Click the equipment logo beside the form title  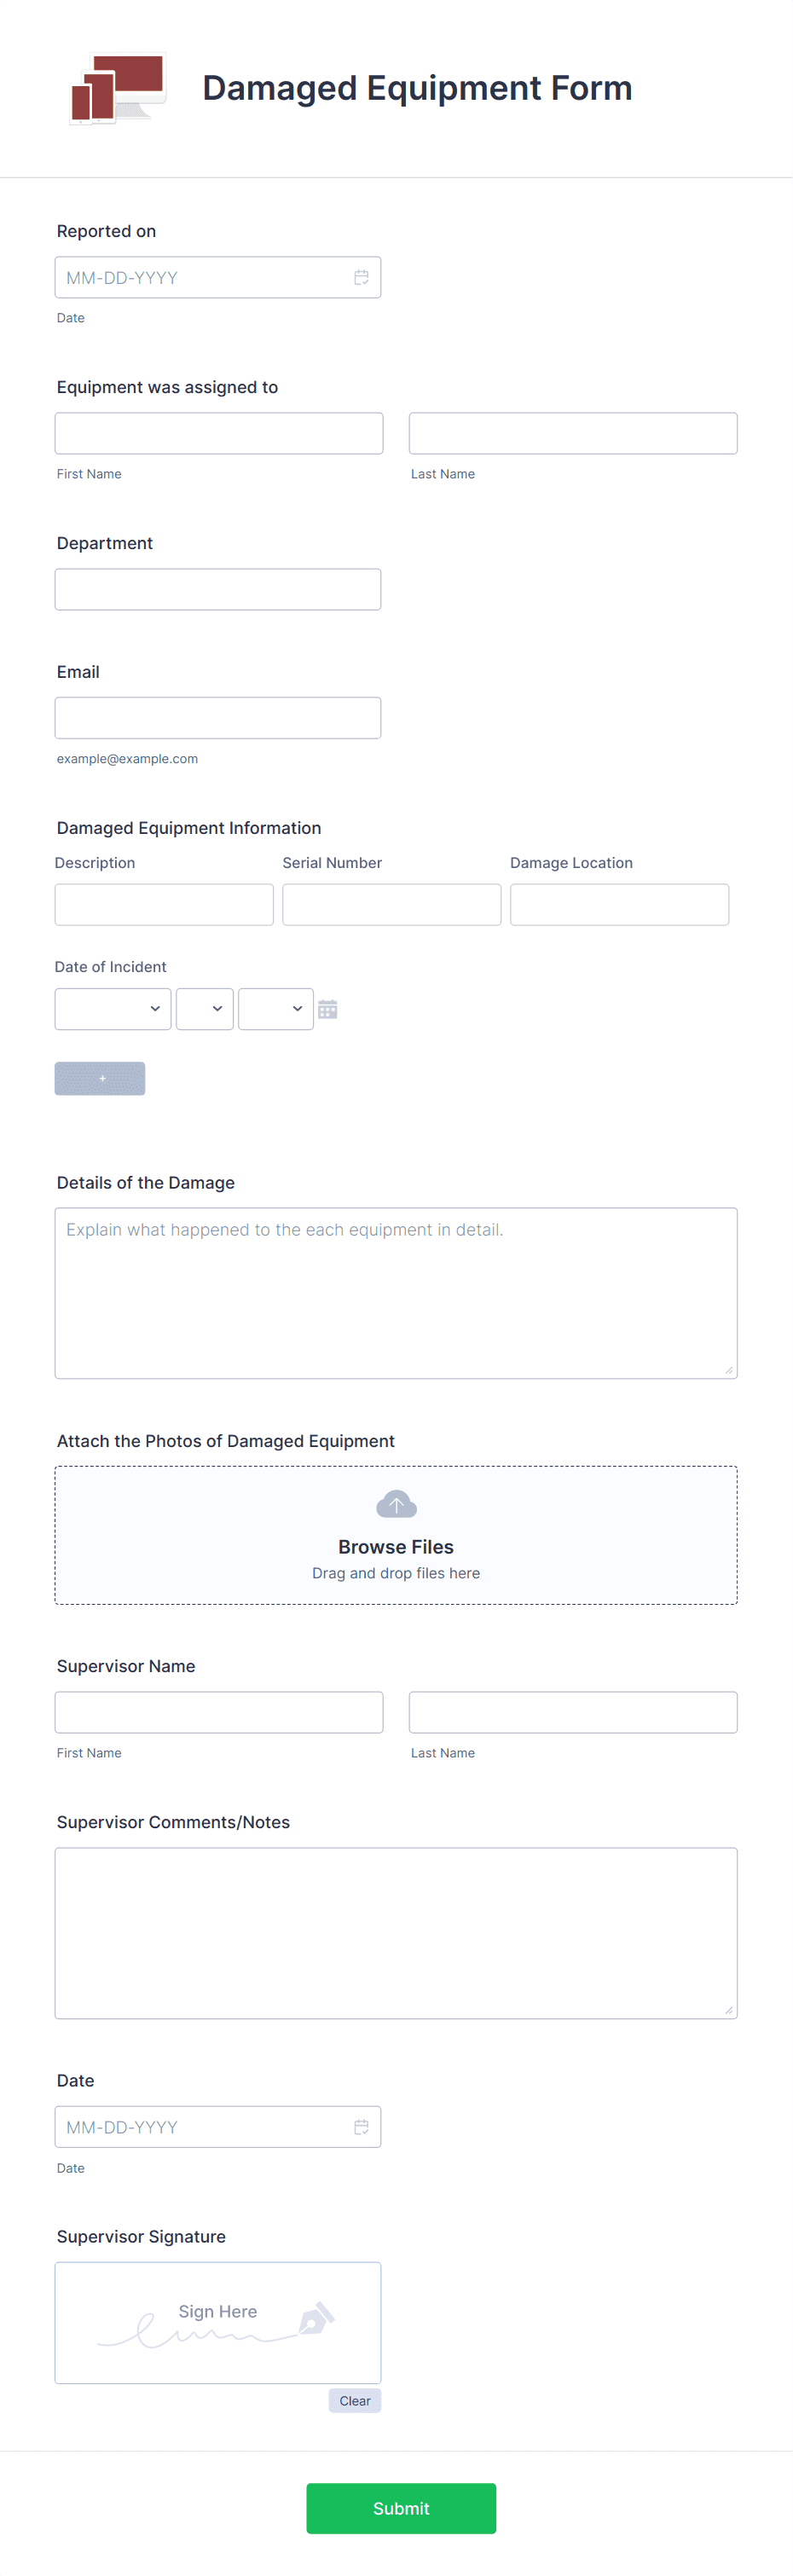pos(118,88)
